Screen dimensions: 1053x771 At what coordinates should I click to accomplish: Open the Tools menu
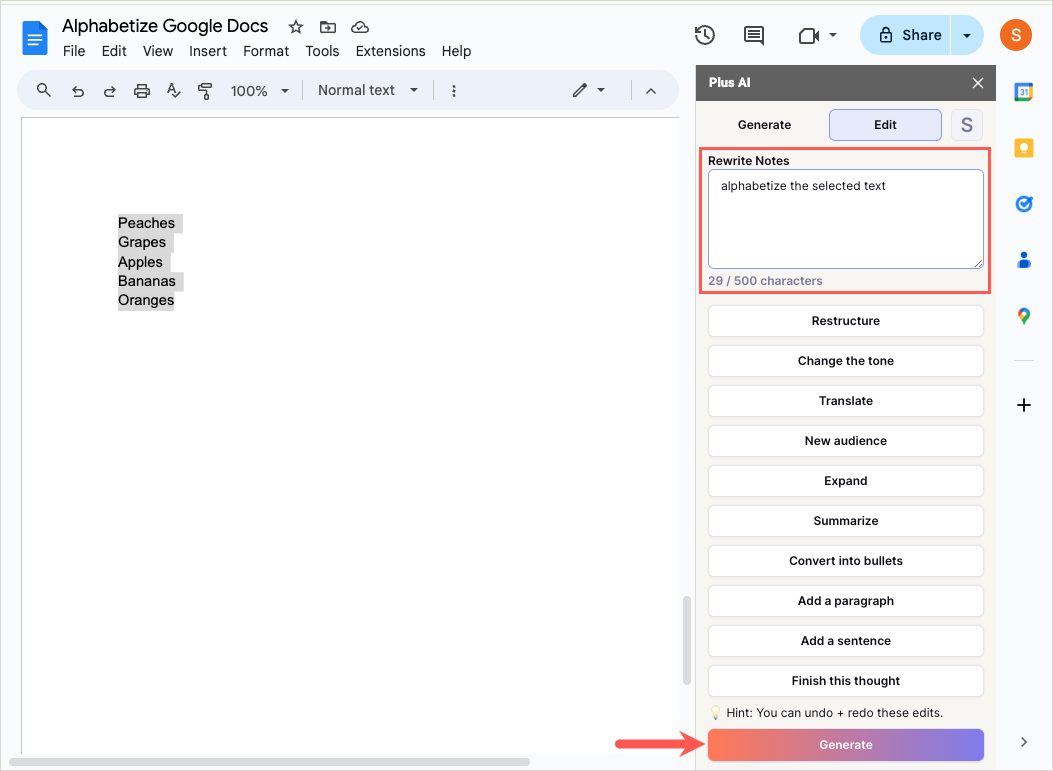click(x=322, y=51)
